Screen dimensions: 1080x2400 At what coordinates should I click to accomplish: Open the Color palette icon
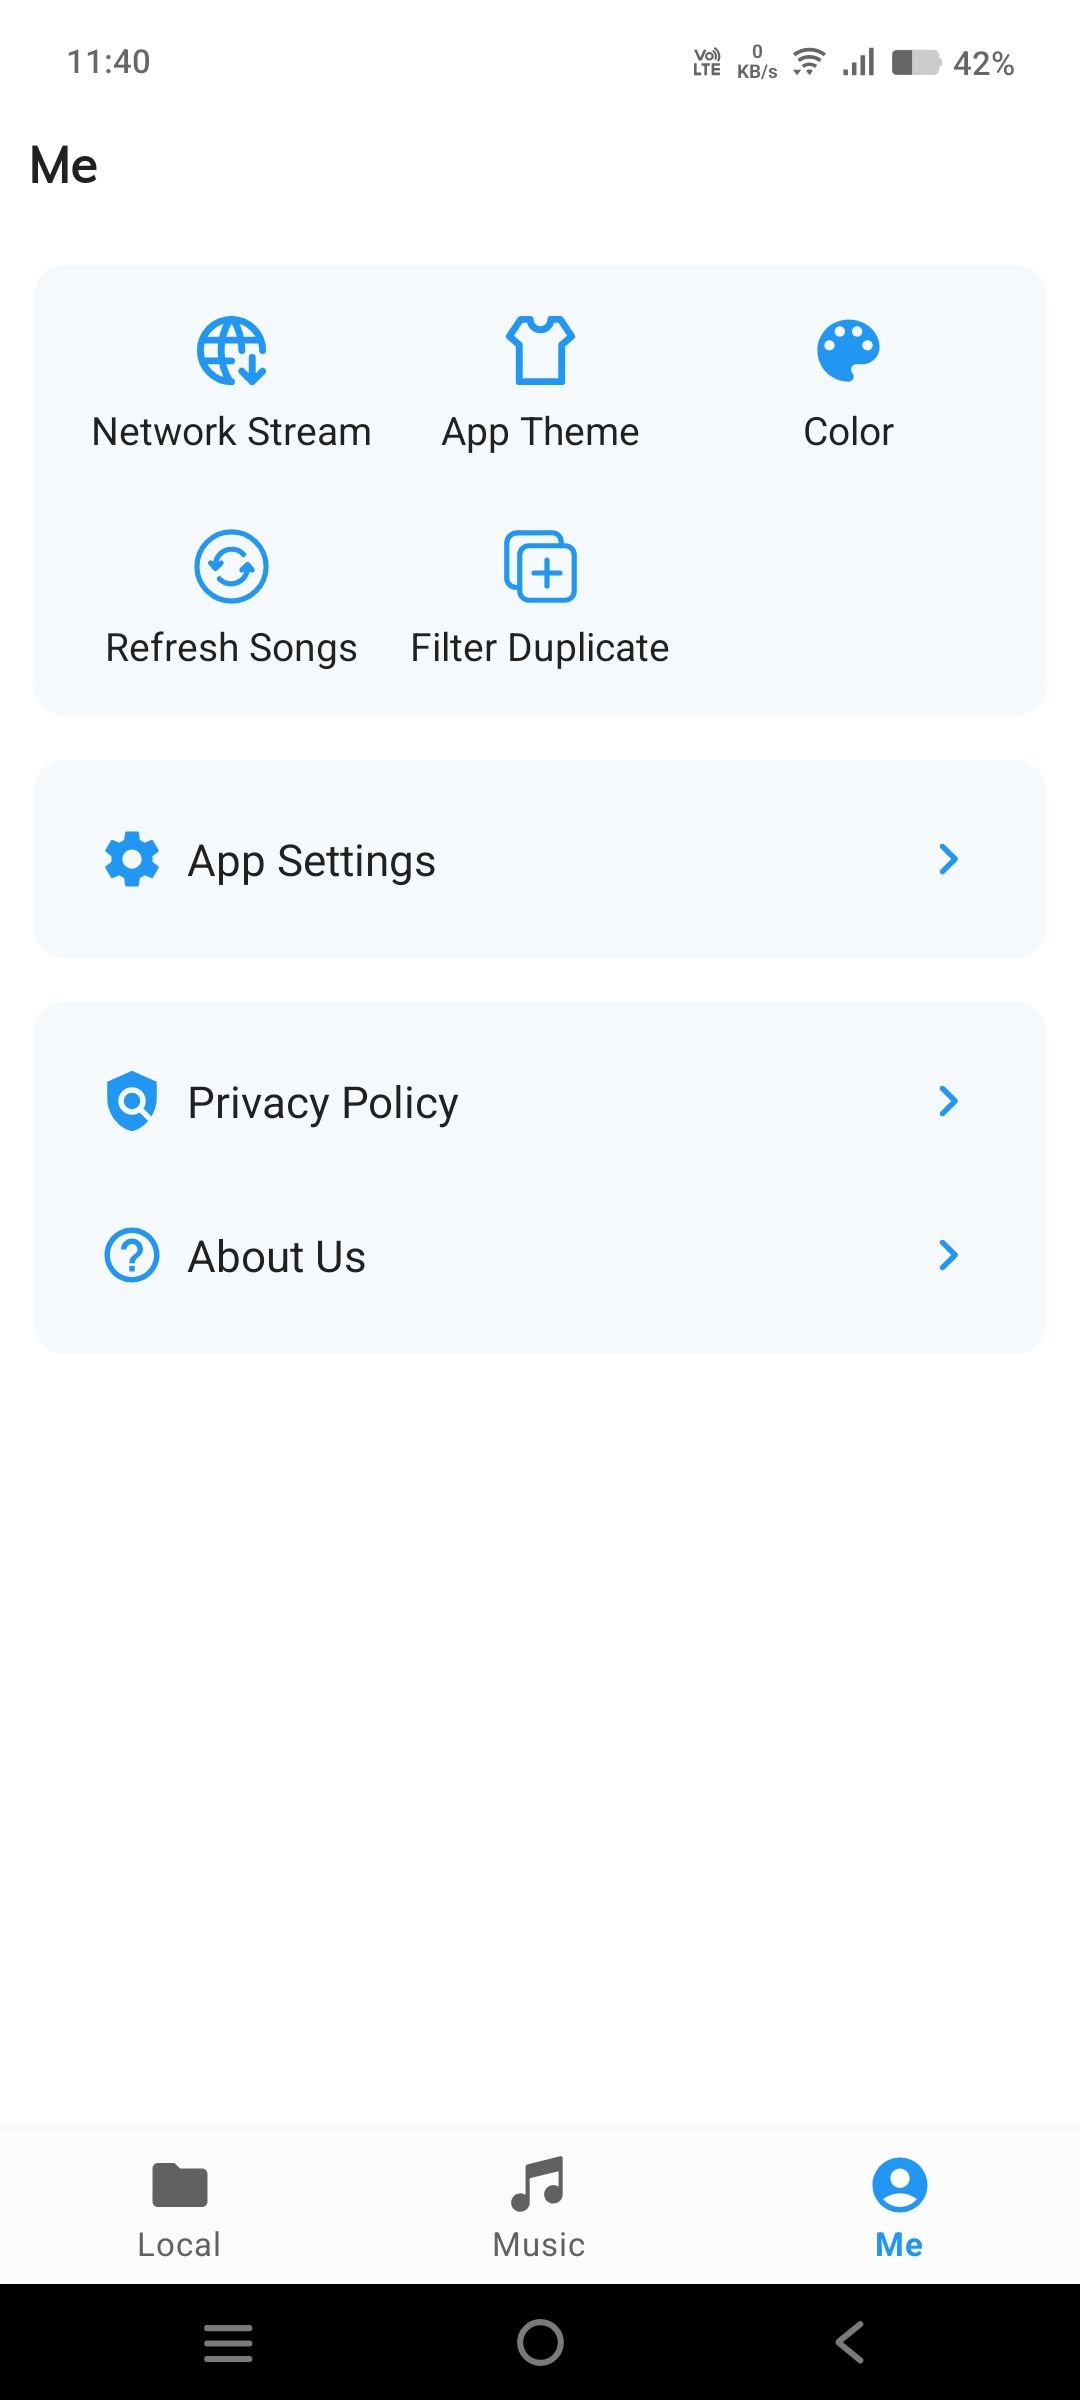tap(848, 350)
